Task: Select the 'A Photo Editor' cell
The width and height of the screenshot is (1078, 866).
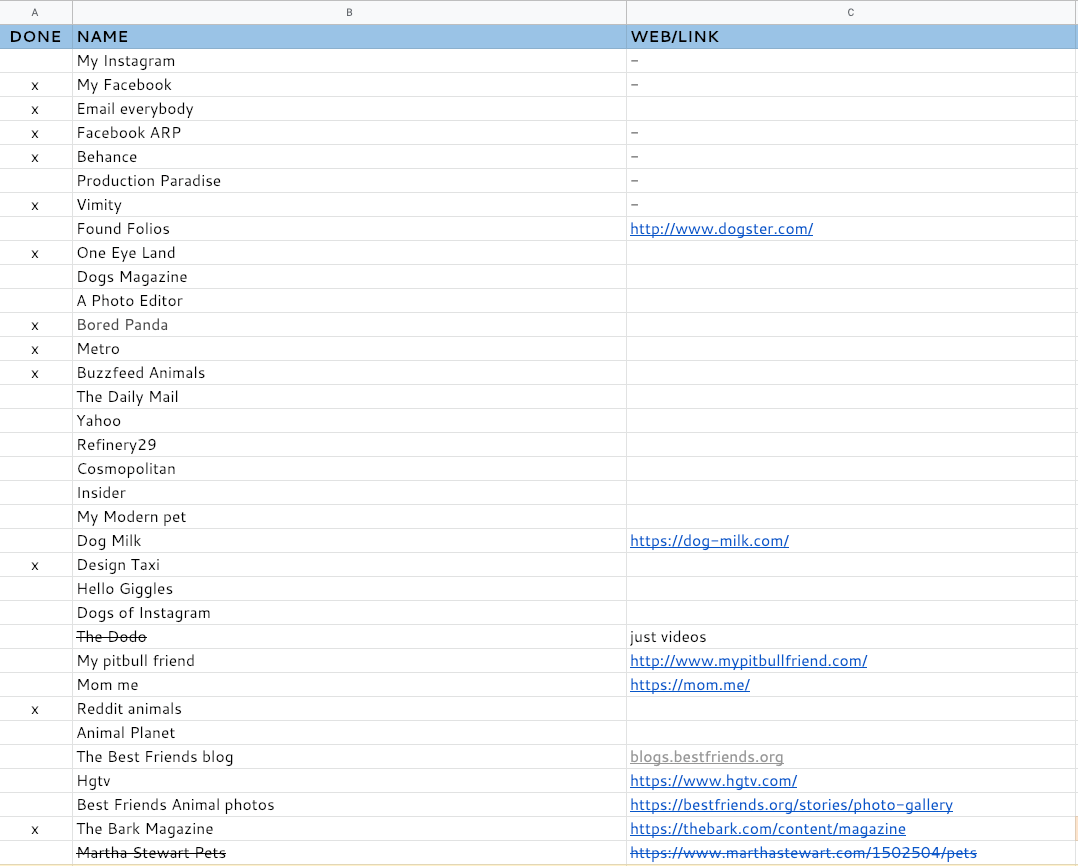Action: (349, 301)
